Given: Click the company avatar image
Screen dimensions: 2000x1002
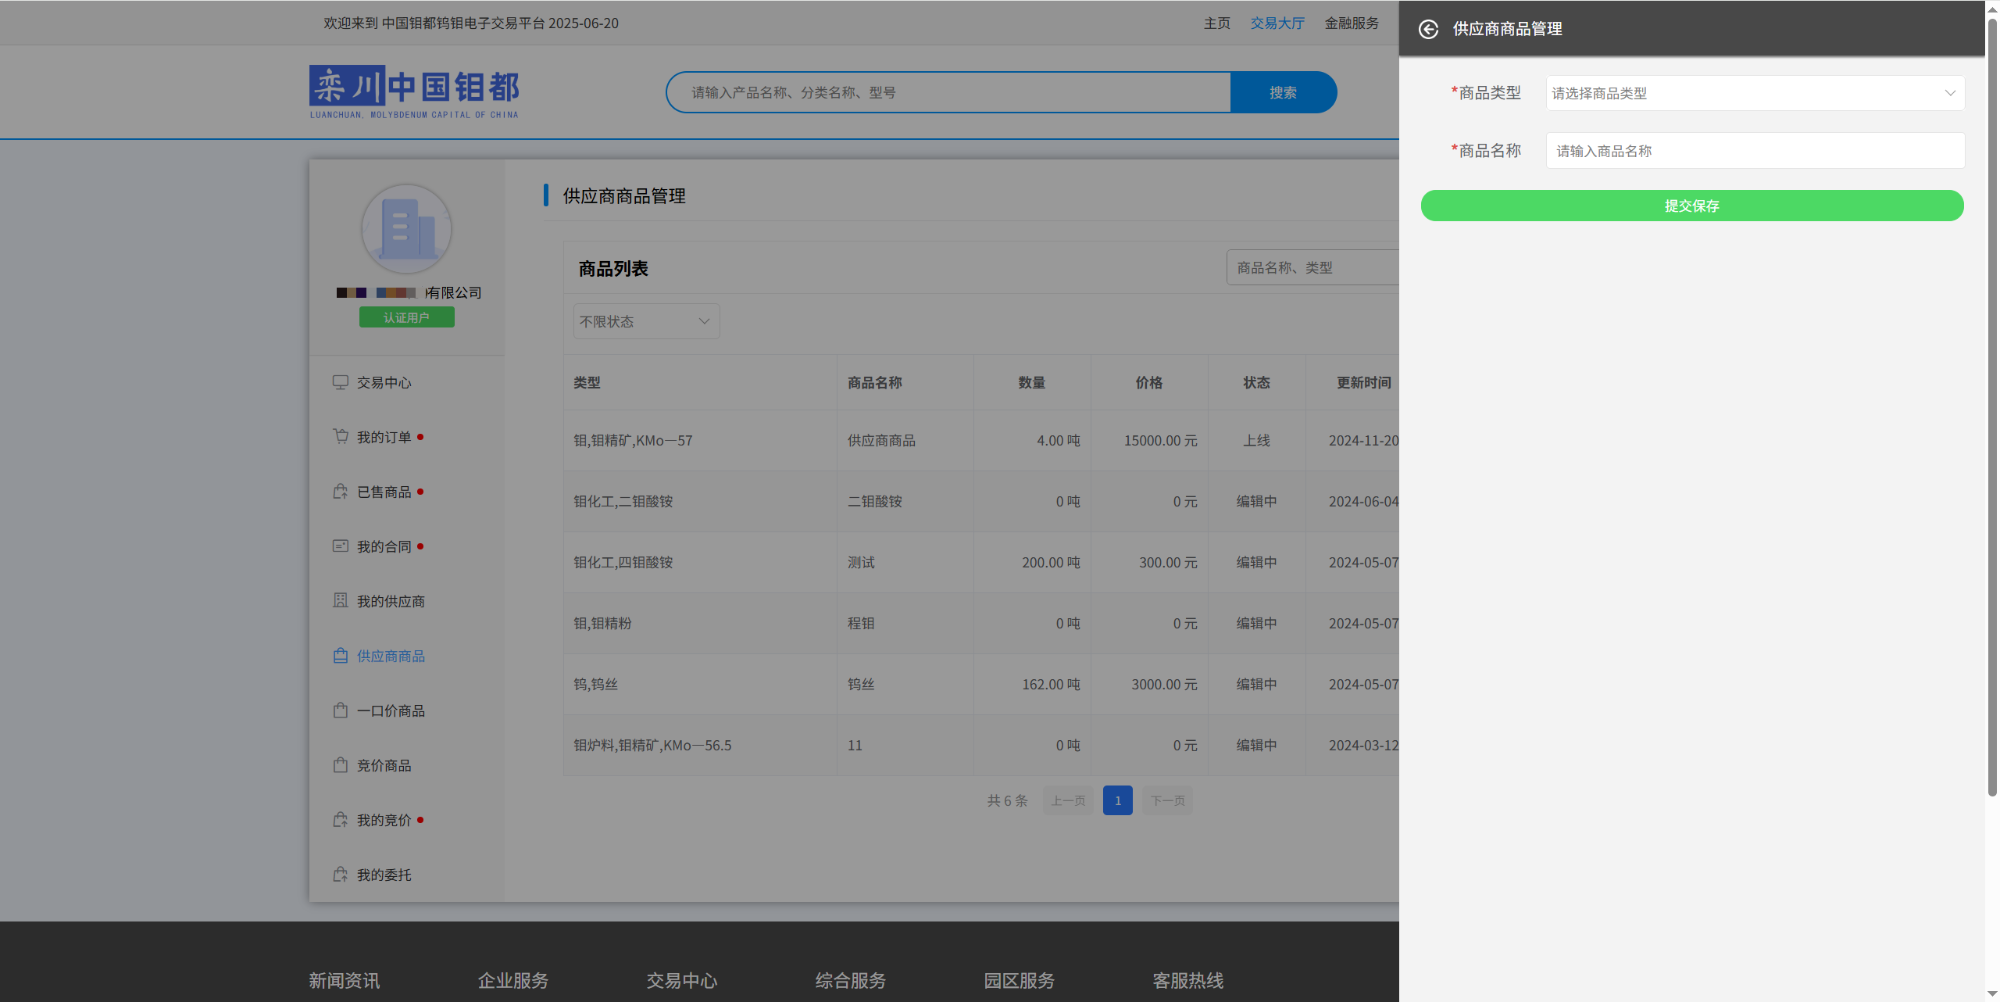Looking at the screenshot, I should [406, 229].
